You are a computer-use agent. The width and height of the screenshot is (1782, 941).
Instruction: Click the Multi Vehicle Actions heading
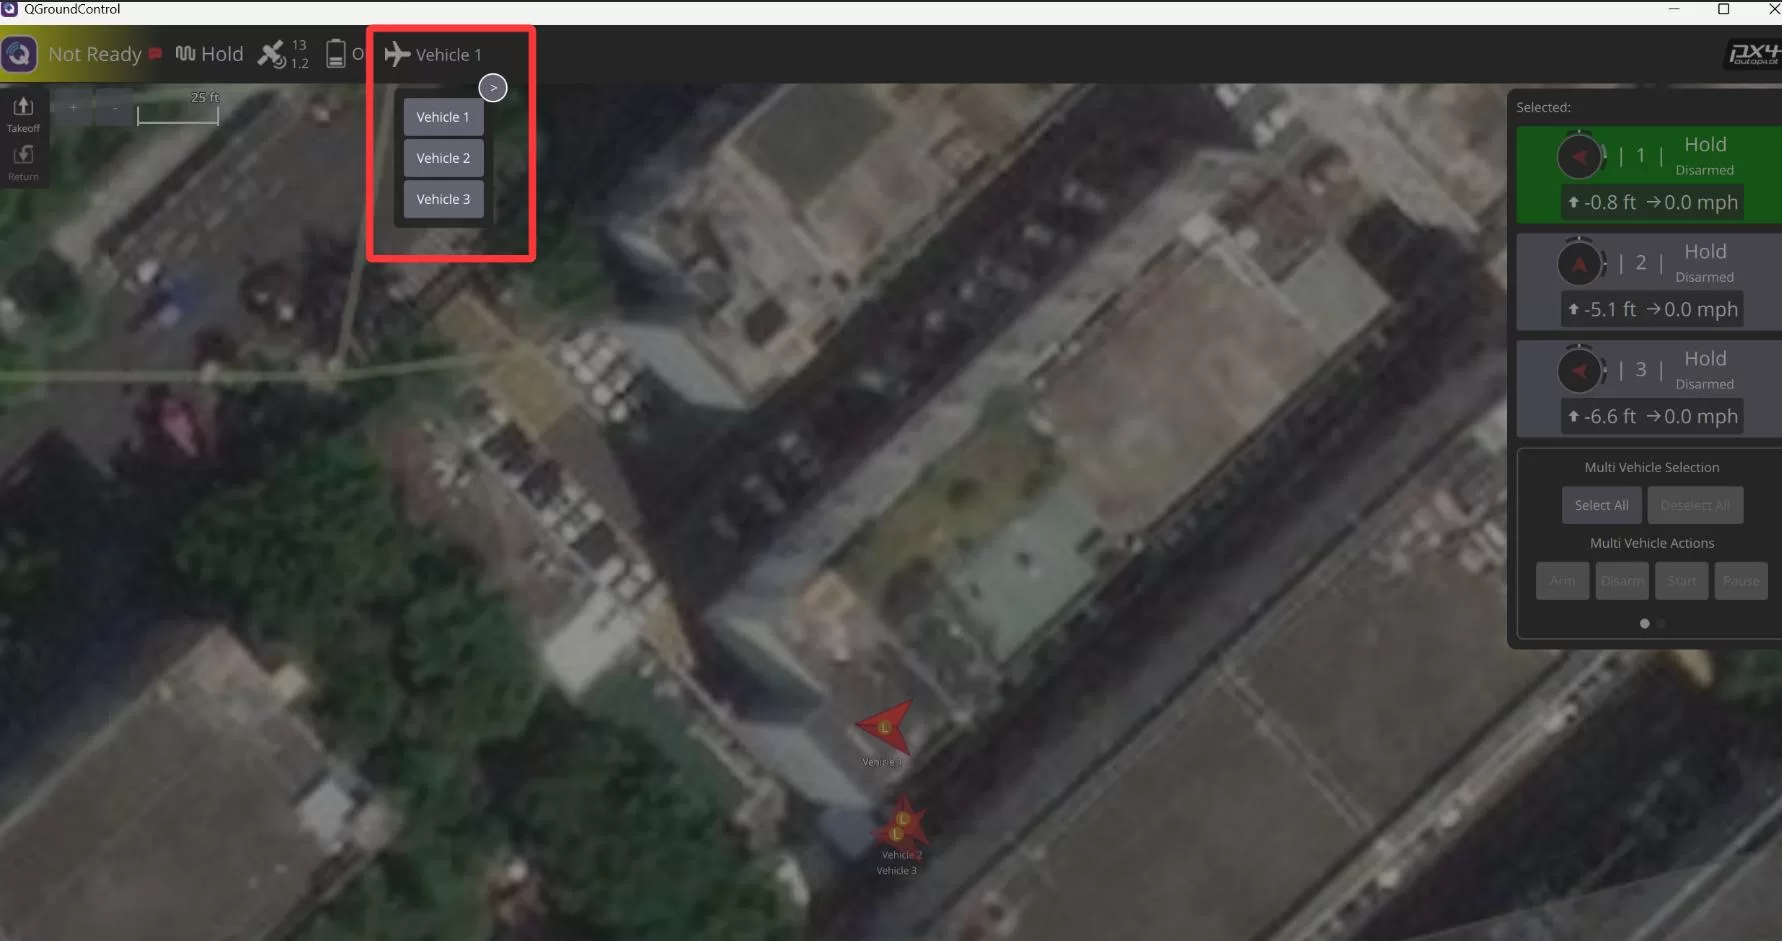(x=1652, y=543)
